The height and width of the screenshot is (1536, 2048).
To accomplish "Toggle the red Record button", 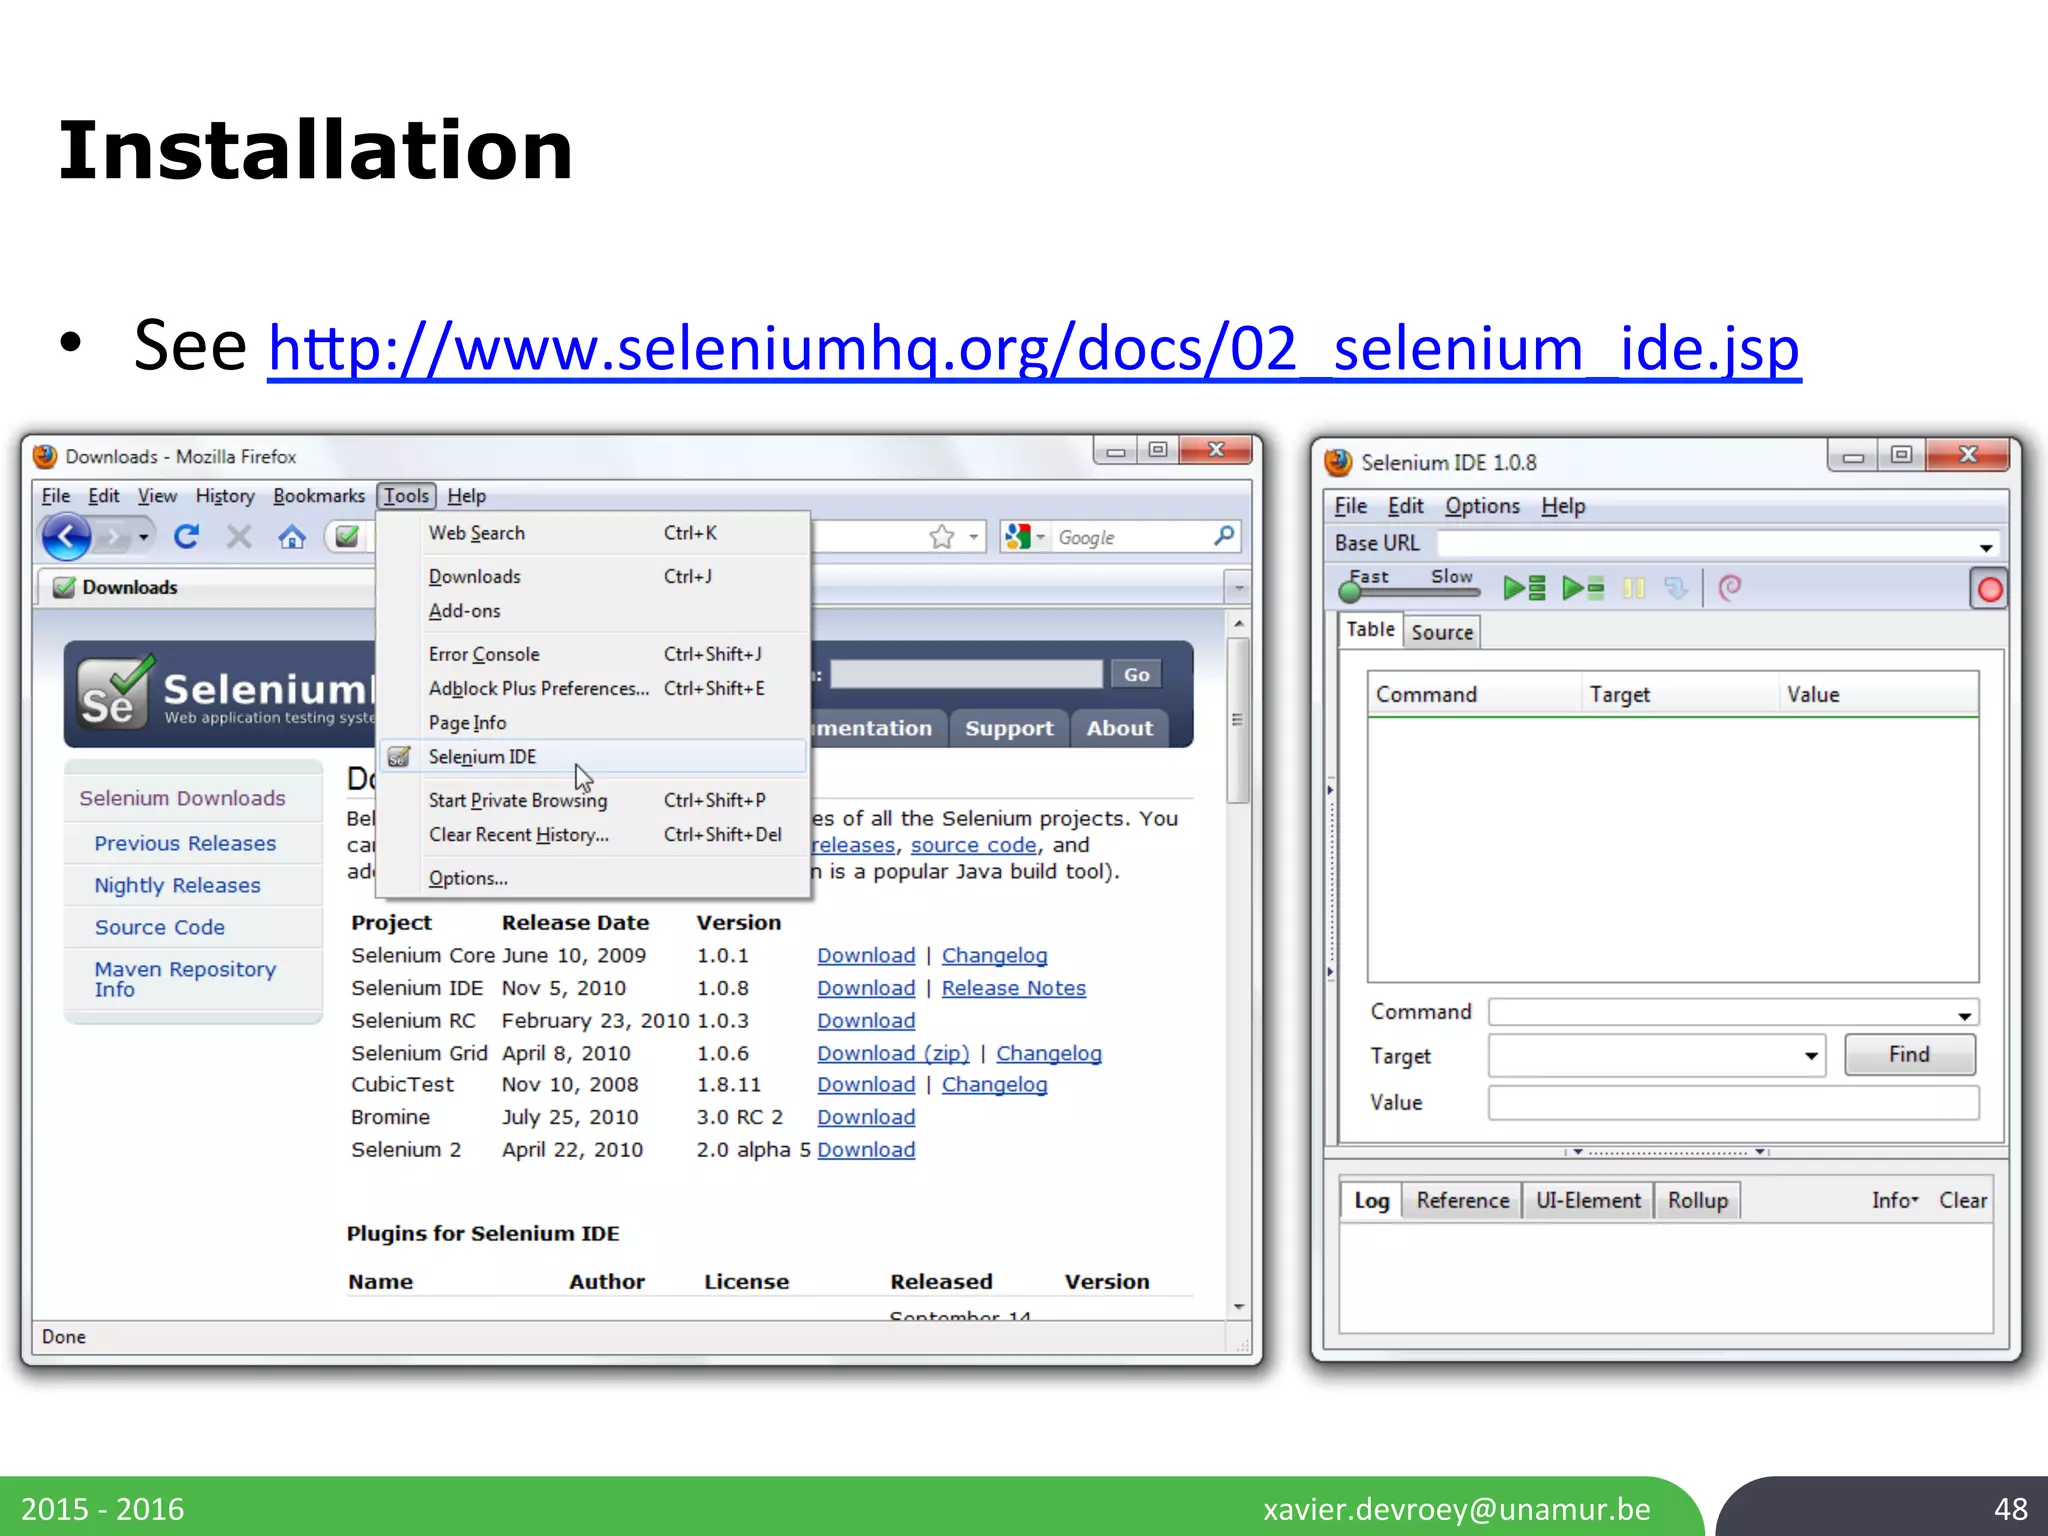I will (x=1989, y=590).
